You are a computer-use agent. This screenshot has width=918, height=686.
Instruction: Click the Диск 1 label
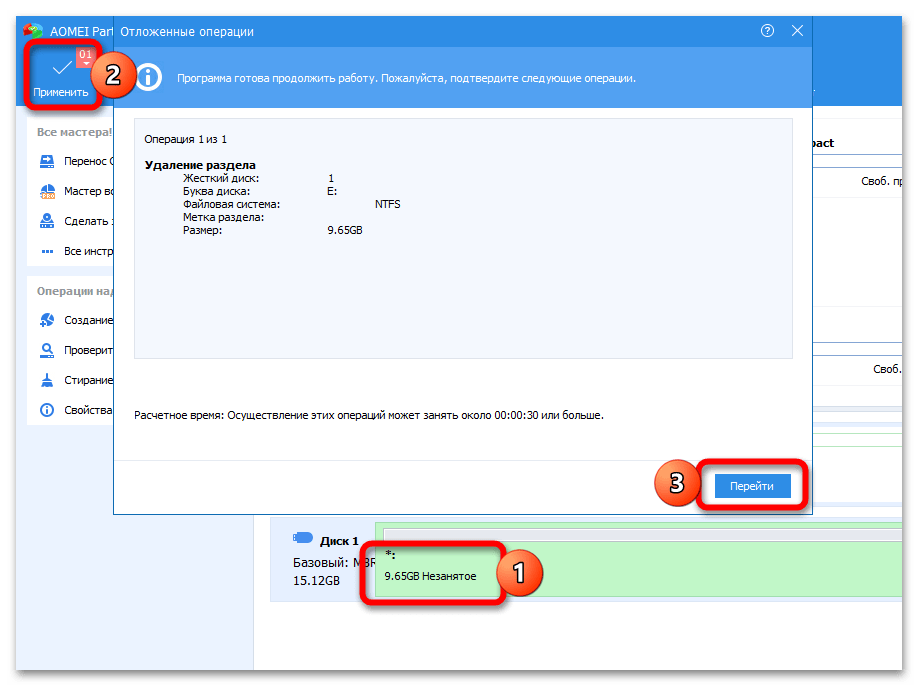339,541
